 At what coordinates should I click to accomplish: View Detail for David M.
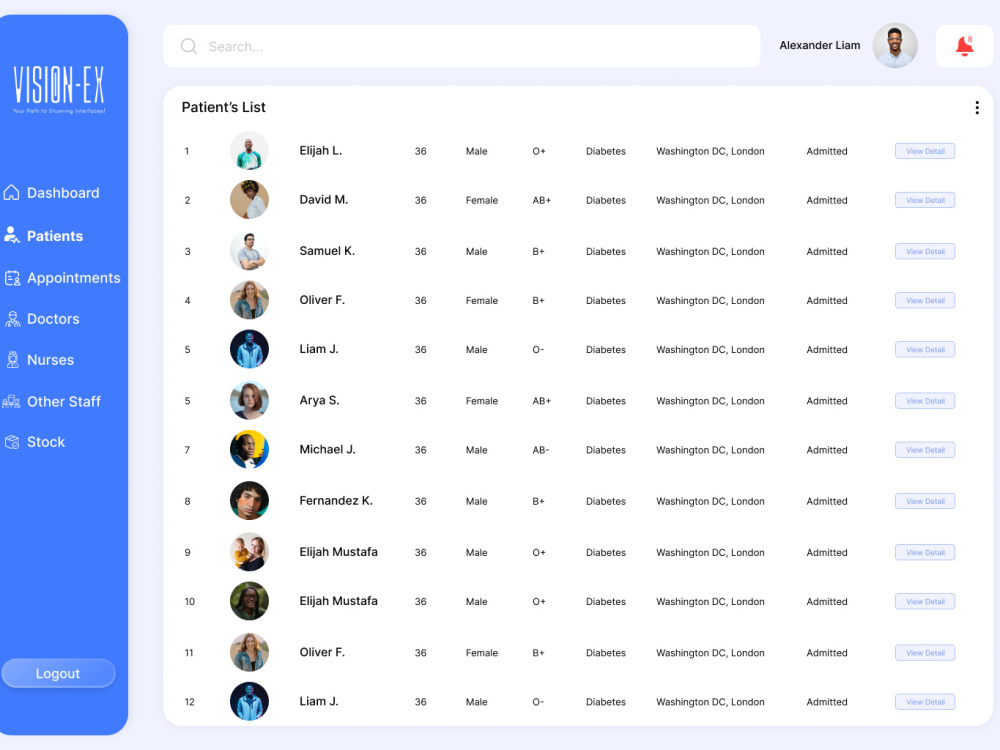tap(925, 200)
